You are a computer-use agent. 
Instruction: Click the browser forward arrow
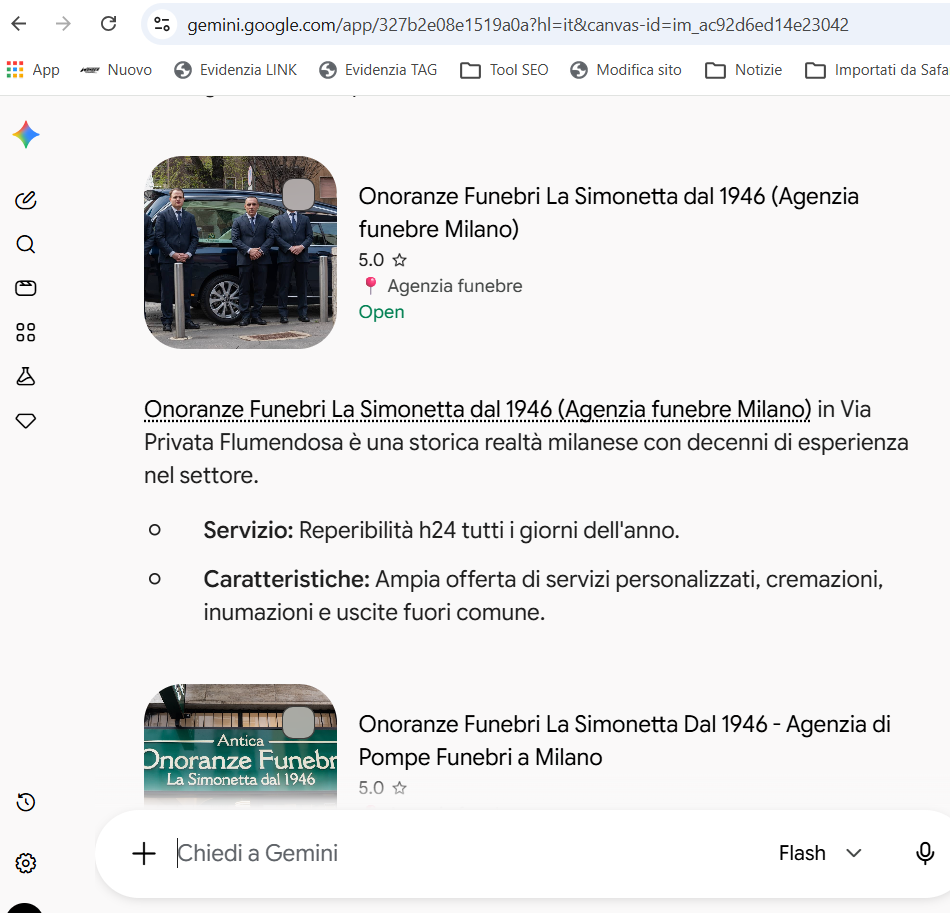pyautogui.click(x=63, y=24)
